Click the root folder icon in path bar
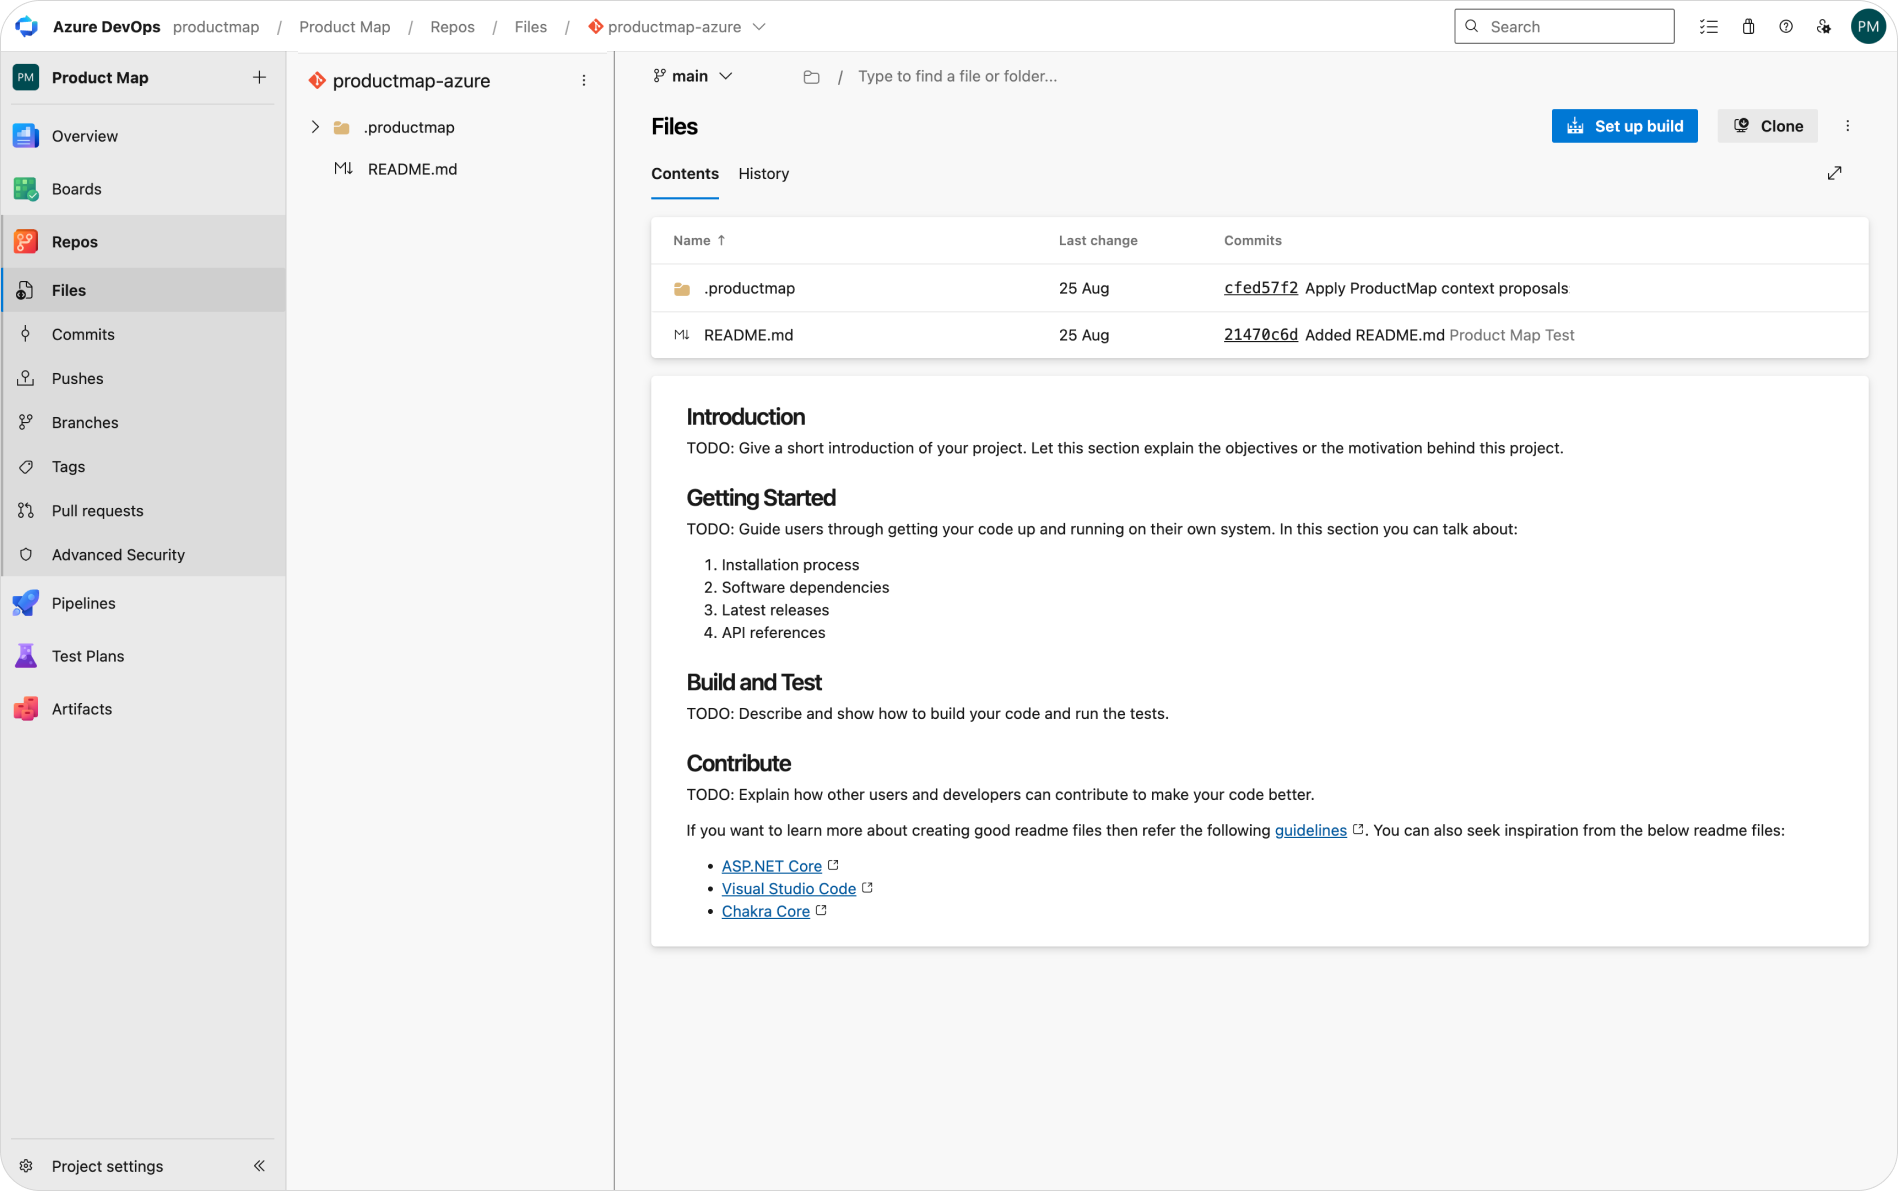This screenshot has width=1898, height=1191. point(811,77)
